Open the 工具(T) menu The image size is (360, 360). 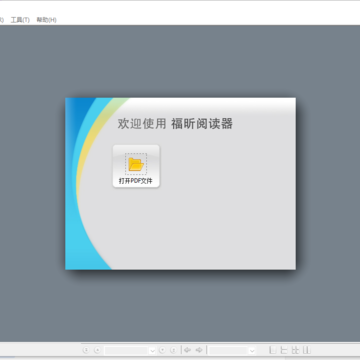(x=20, y=20)
